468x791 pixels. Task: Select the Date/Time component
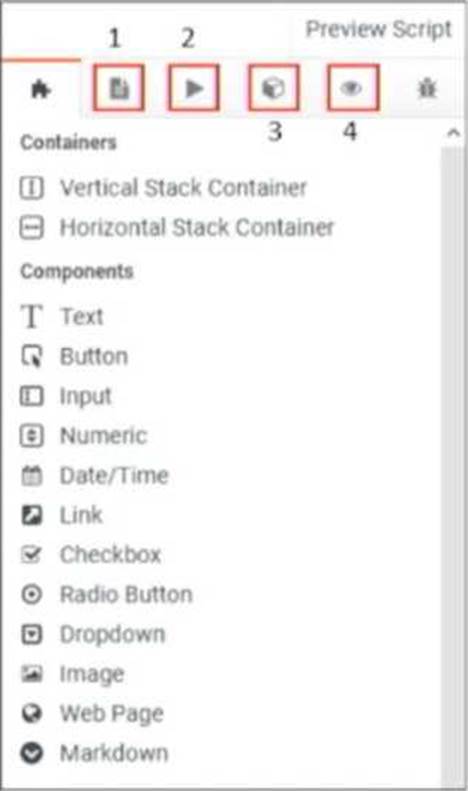click(x=94, y=476)
